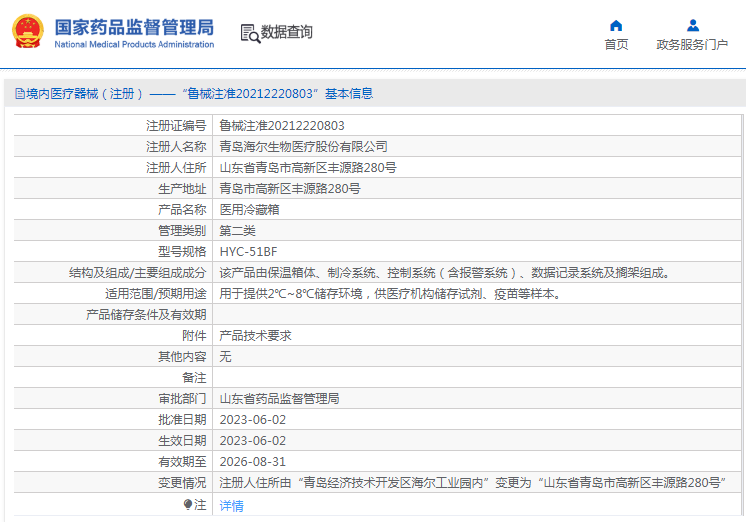
Task: Click the 政务服务门户 person icon
Action: pyautogui.click(x=692, y=26)
